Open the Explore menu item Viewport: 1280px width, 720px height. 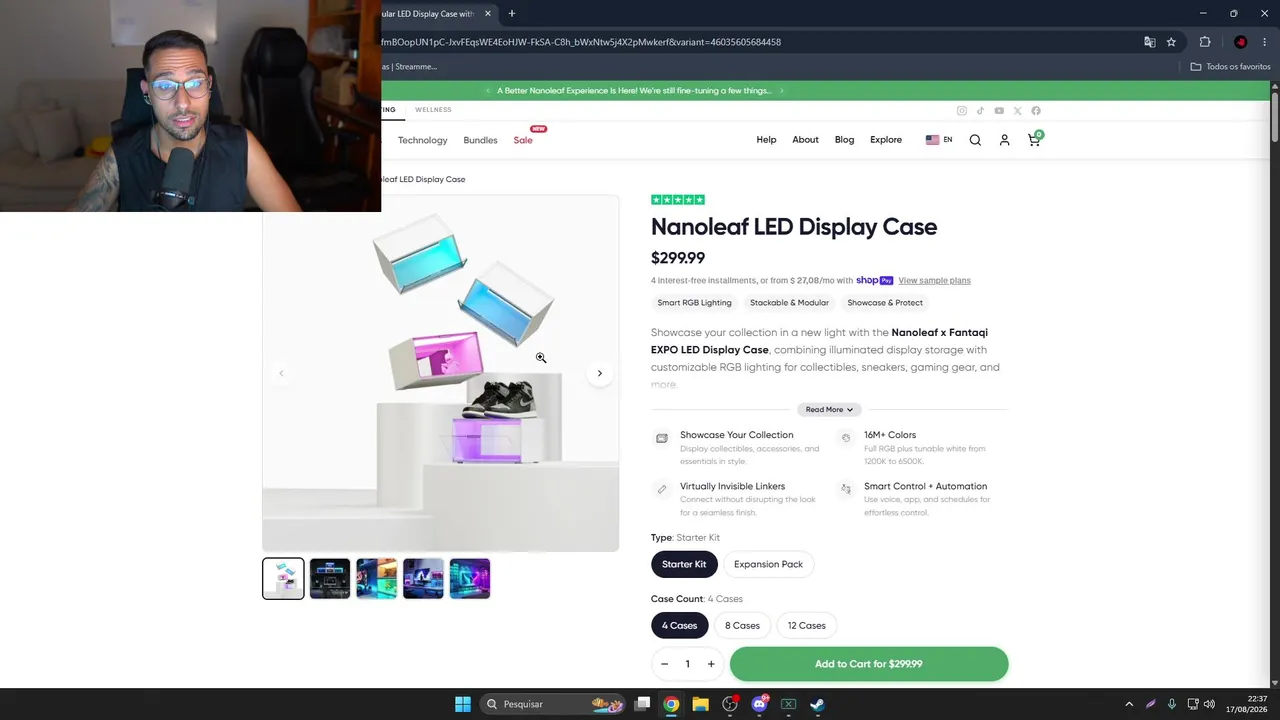[886, 140]
